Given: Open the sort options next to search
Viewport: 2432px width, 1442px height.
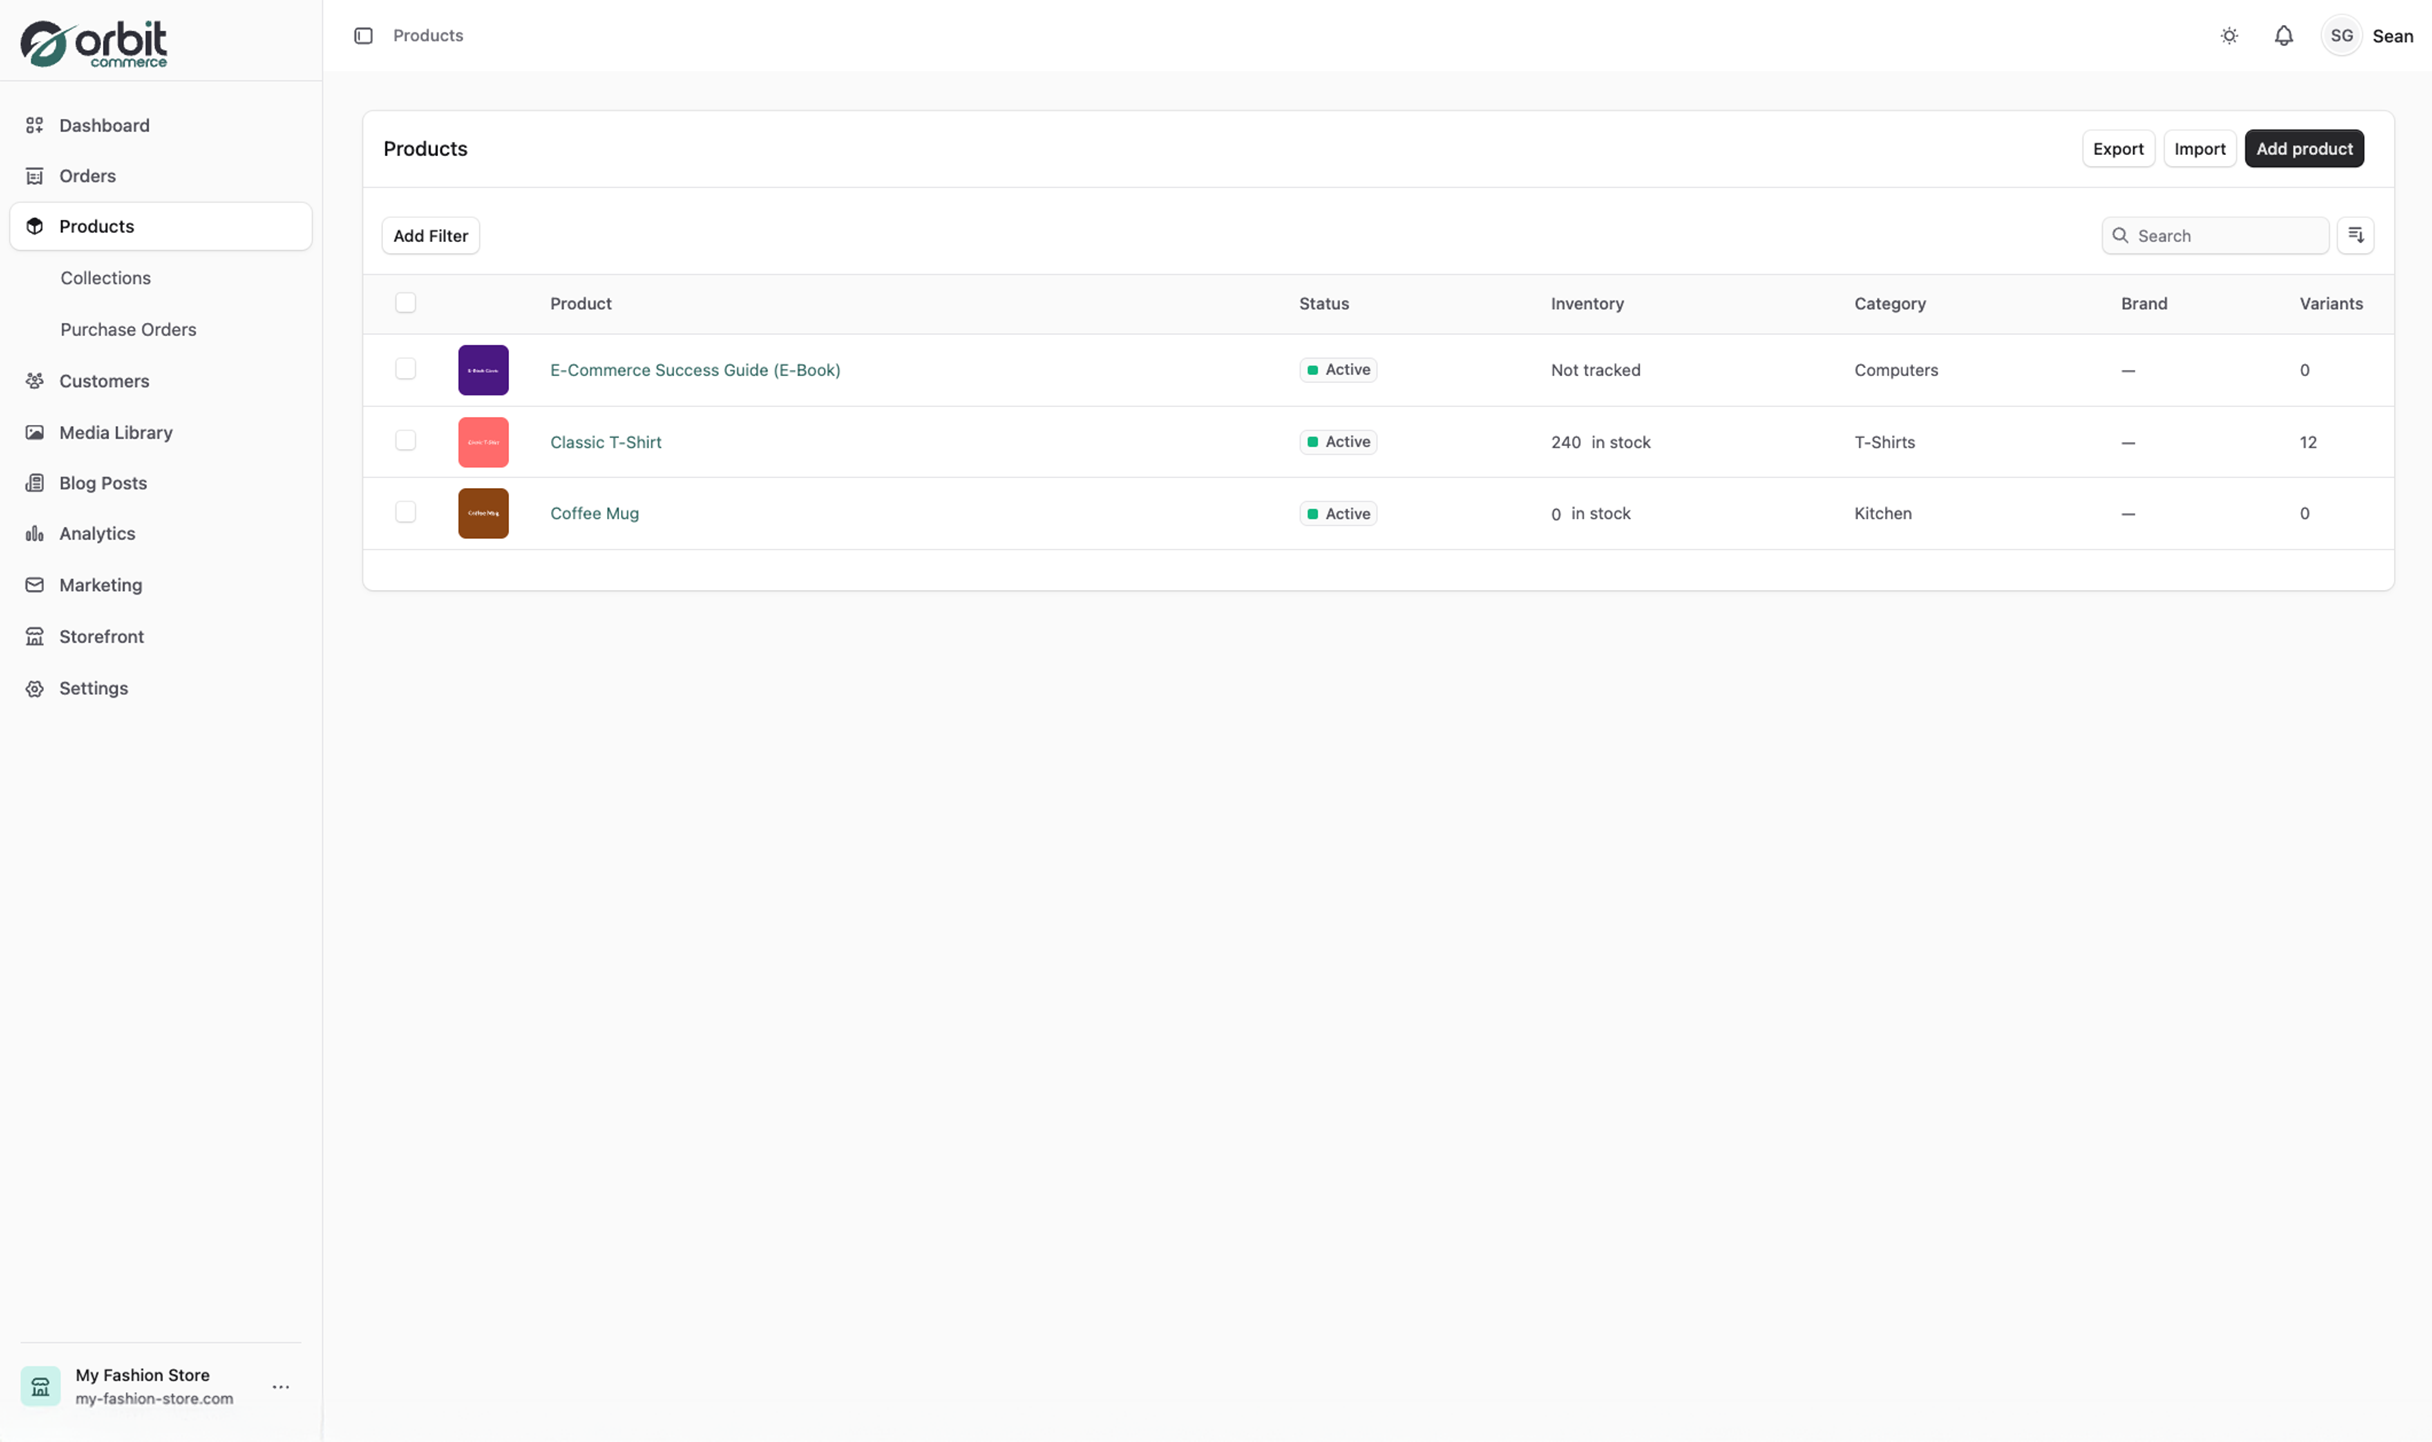Looking at the screenshot, I should click(x=2356, y=235).
